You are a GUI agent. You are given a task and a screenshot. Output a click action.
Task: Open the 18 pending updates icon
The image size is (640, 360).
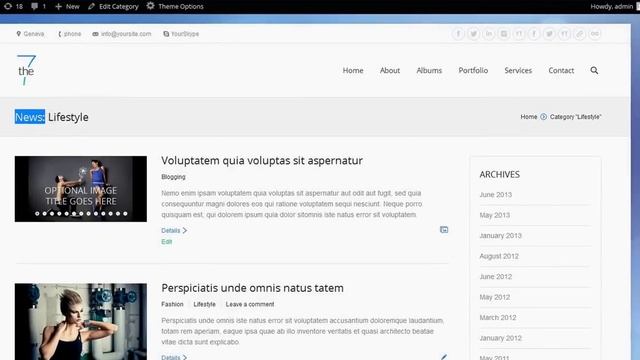(x=13, y=7)
